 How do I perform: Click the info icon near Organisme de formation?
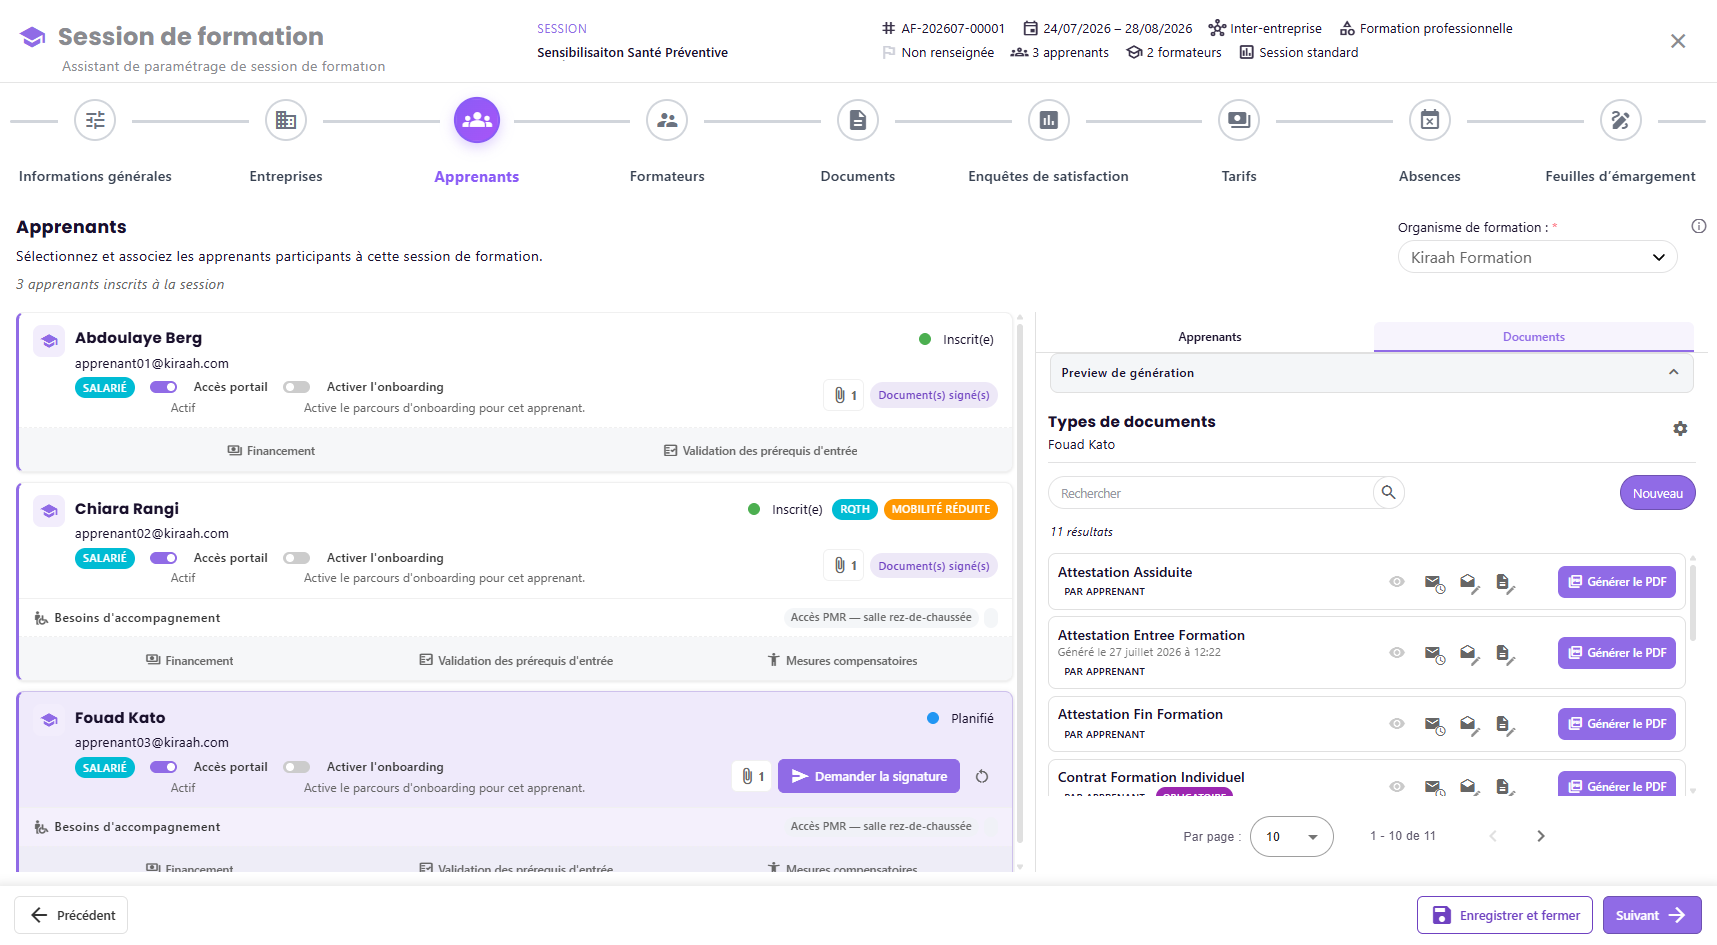point(1698,226)
